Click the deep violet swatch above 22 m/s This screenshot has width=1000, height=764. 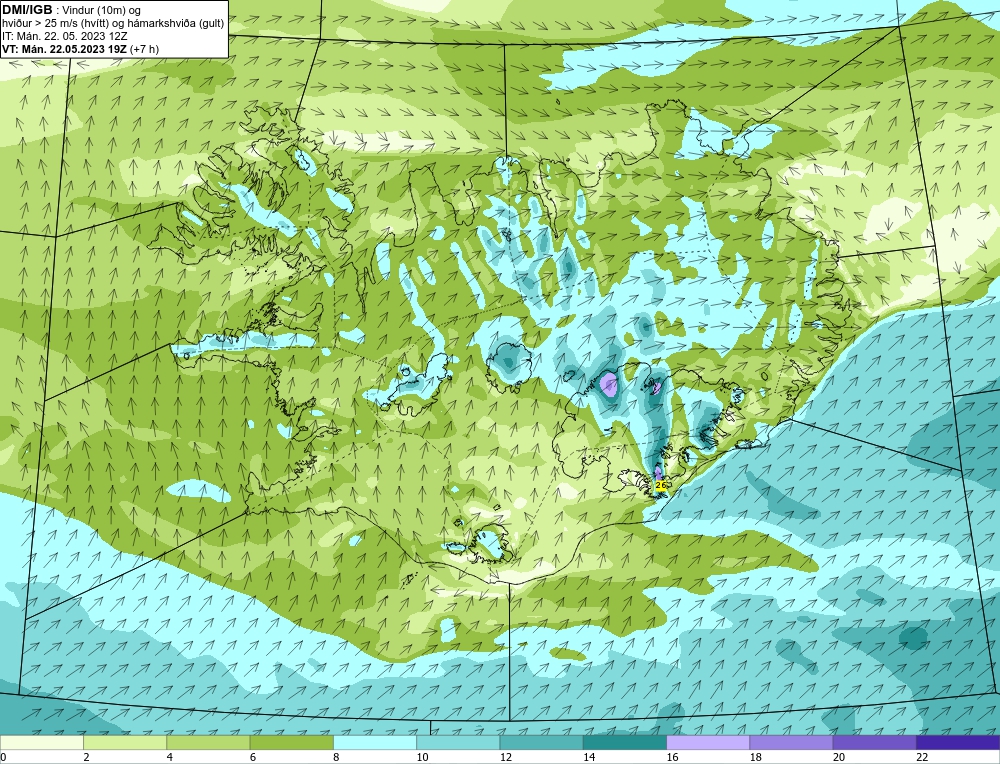(957, 743)
